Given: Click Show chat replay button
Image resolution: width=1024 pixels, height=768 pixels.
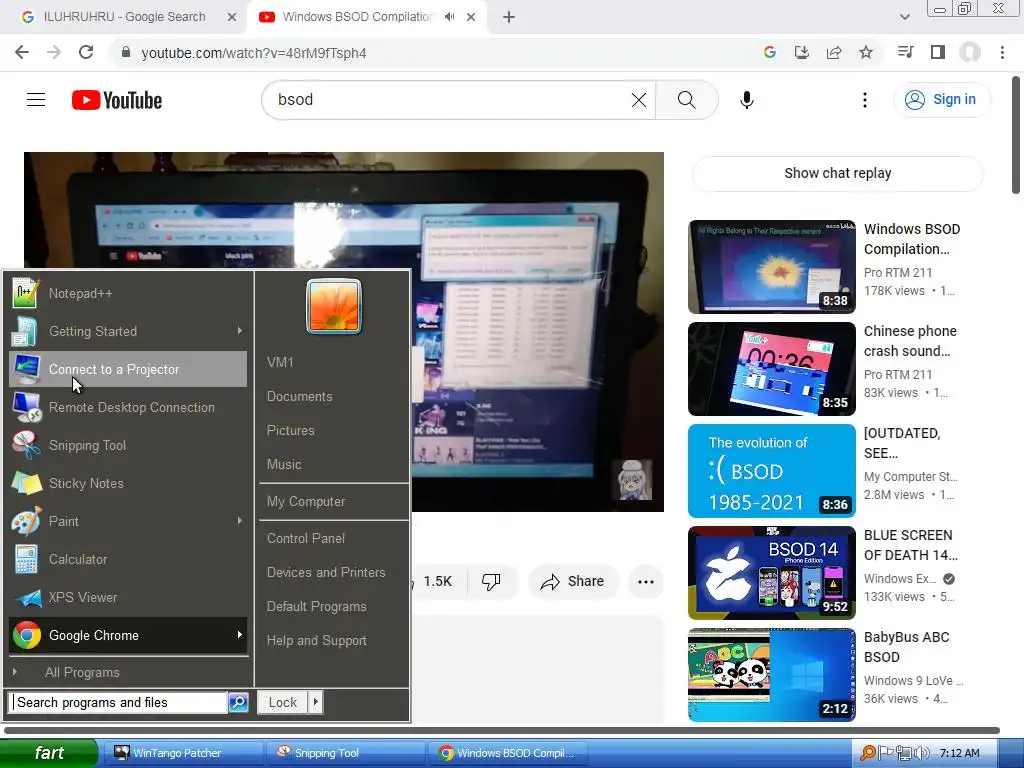Looking at the screenshot, I should pos(837,173).
